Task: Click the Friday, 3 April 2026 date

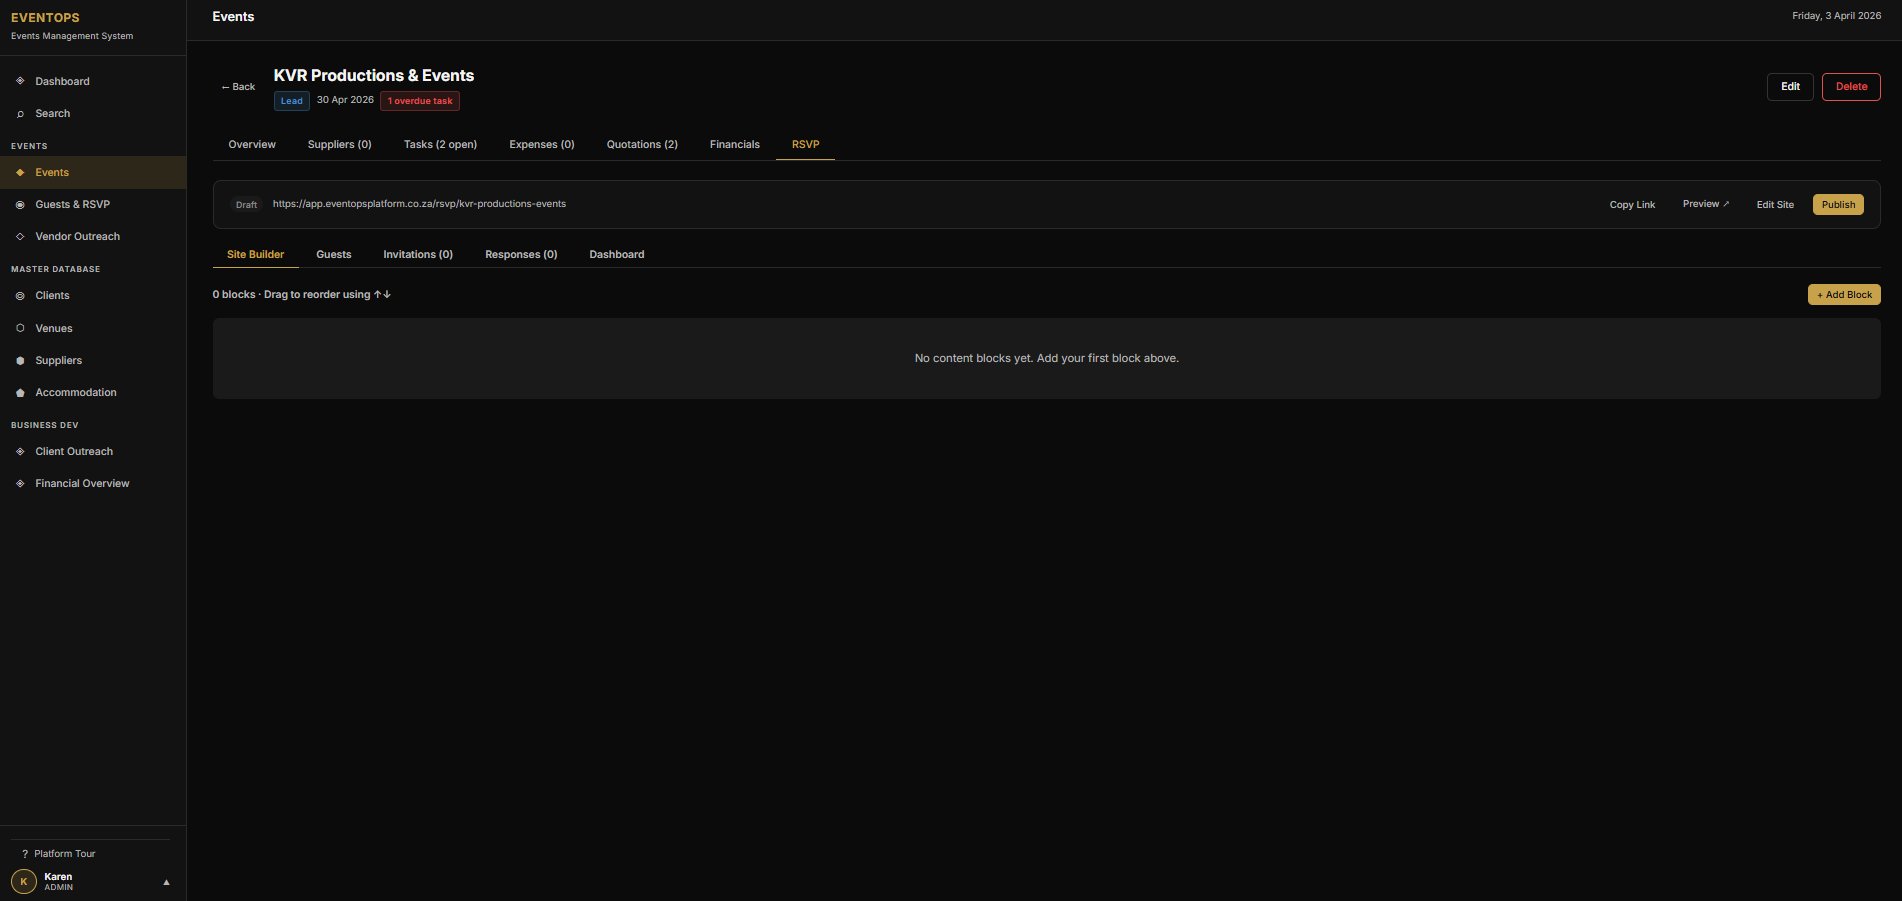Action: tap(1836, 16)
